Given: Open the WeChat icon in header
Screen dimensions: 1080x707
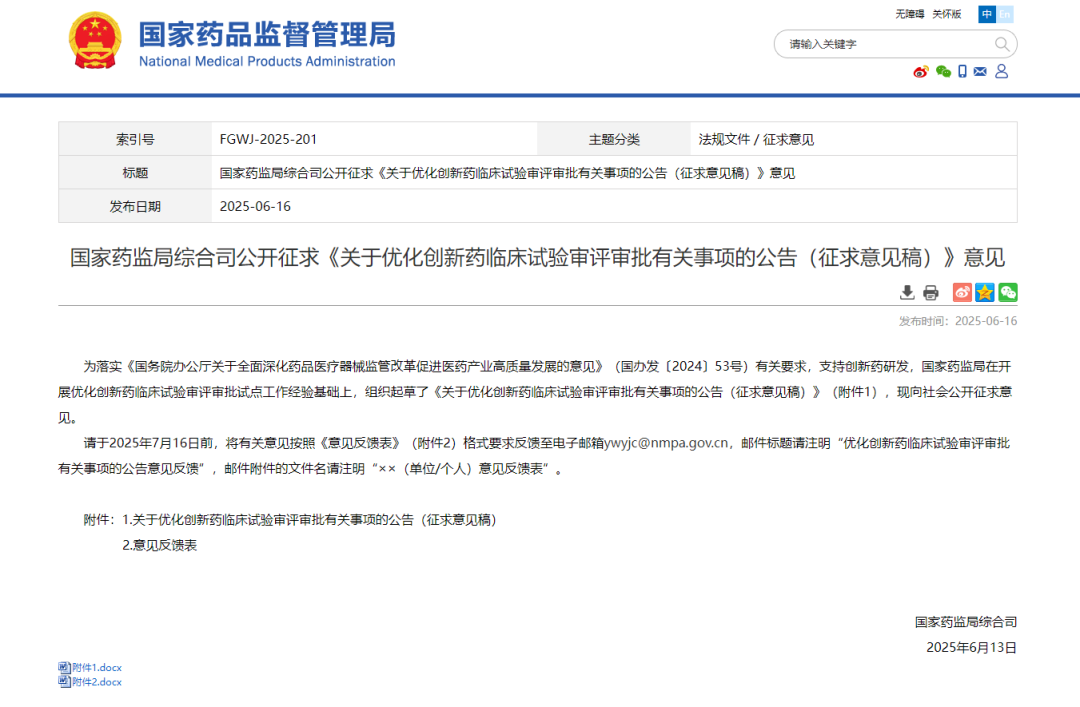Looking at the screenshot, I should pos(943,72).
